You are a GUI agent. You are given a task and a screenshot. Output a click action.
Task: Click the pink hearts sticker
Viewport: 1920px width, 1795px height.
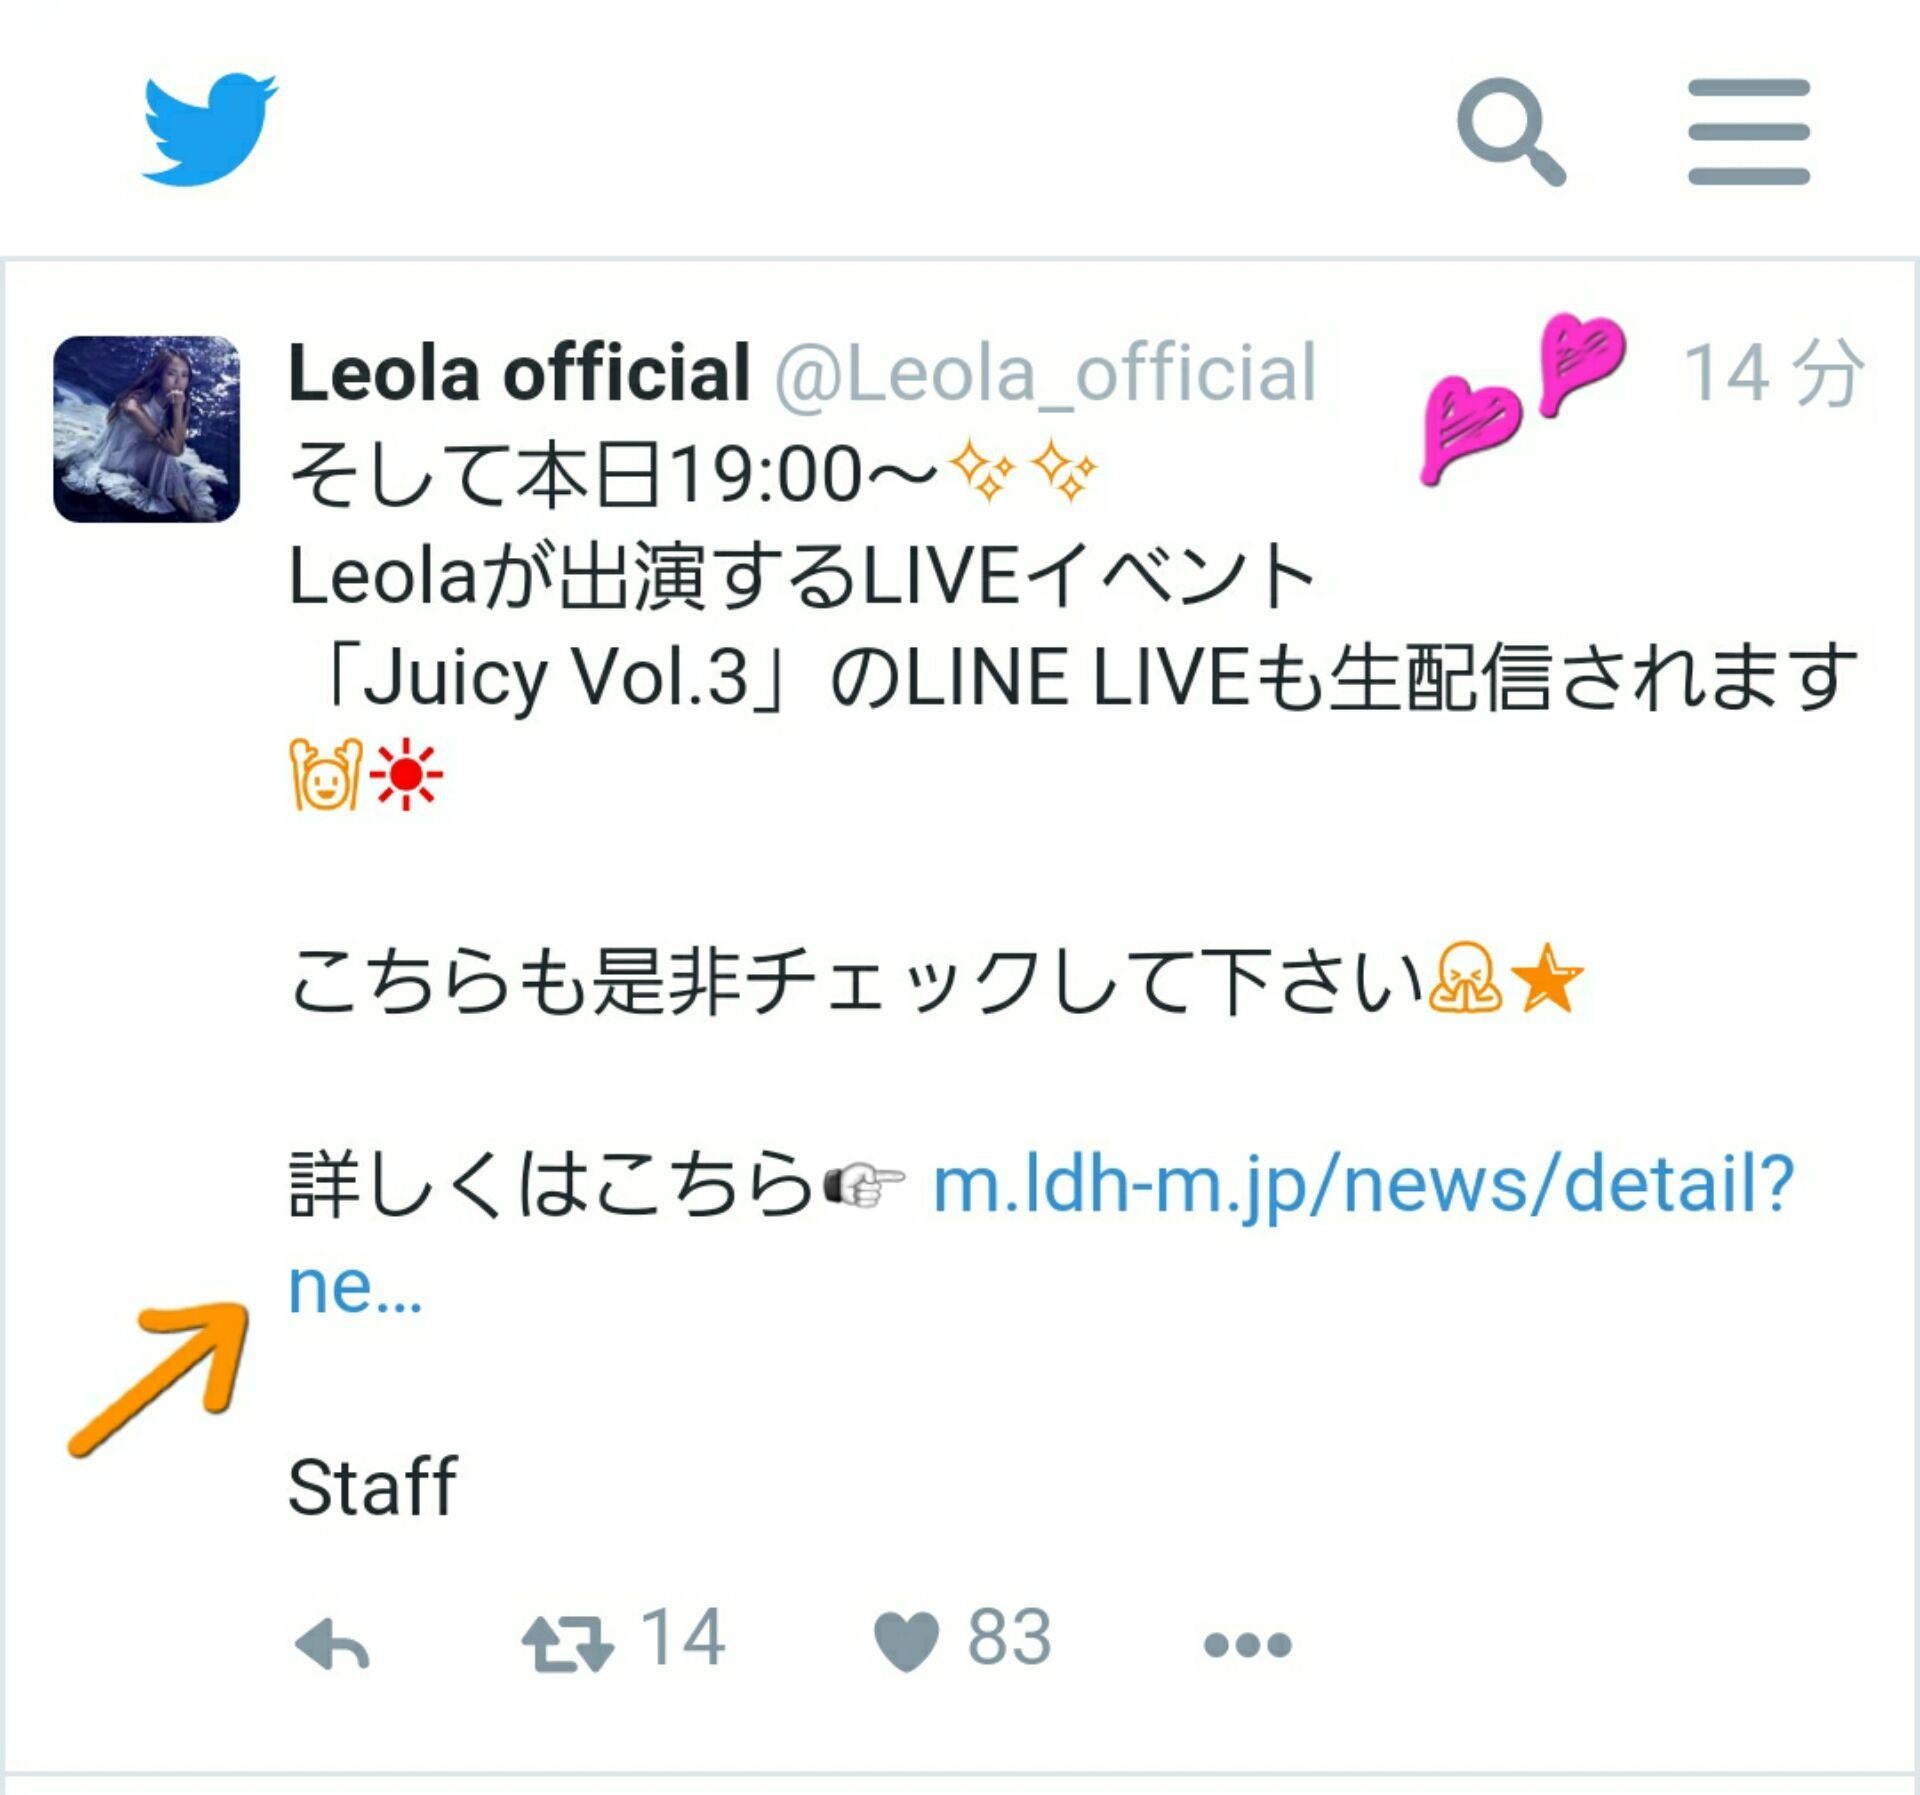[1523, 399]
